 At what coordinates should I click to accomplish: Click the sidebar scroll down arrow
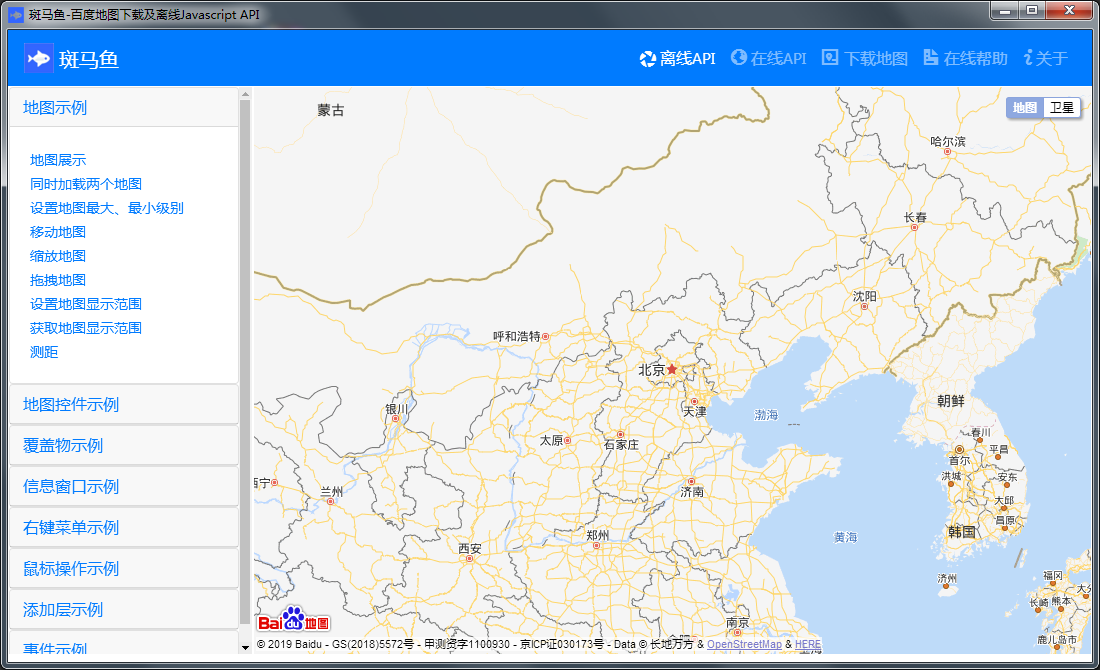pos(245,648)
